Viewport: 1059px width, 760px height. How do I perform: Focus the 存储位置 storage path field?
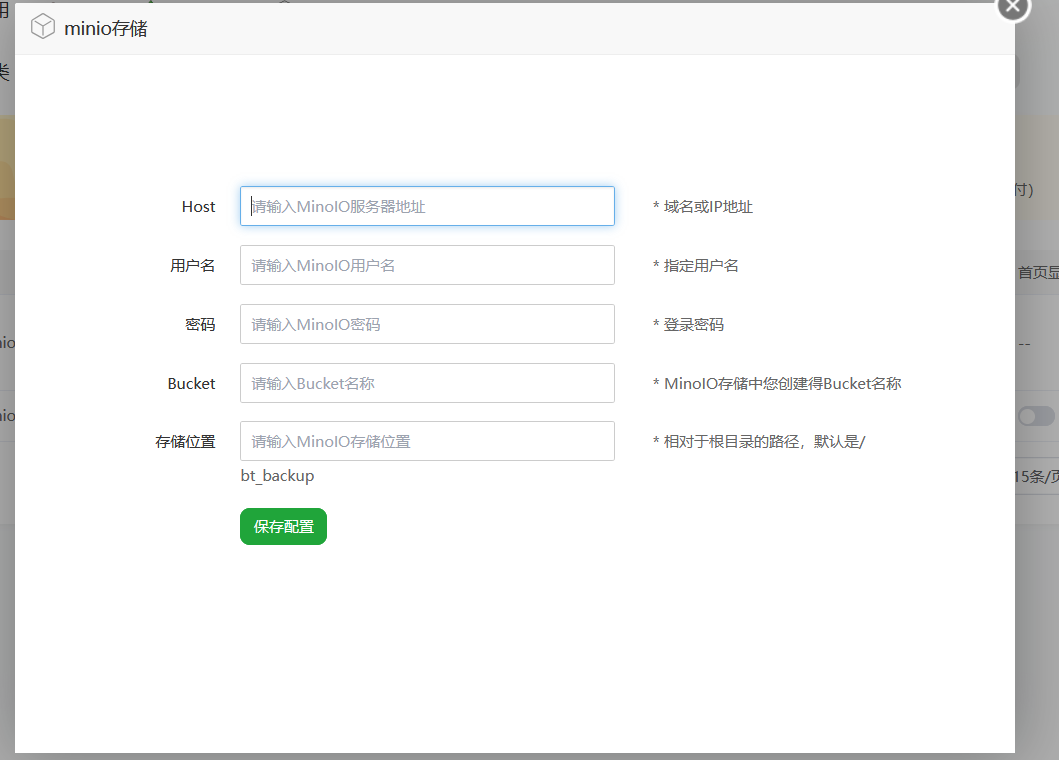click(x=427, y=441)
